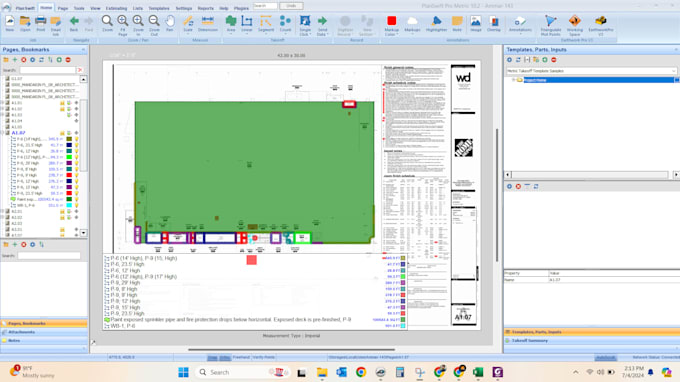Select the Highlighter annotation tool

(x=436, y=23)
